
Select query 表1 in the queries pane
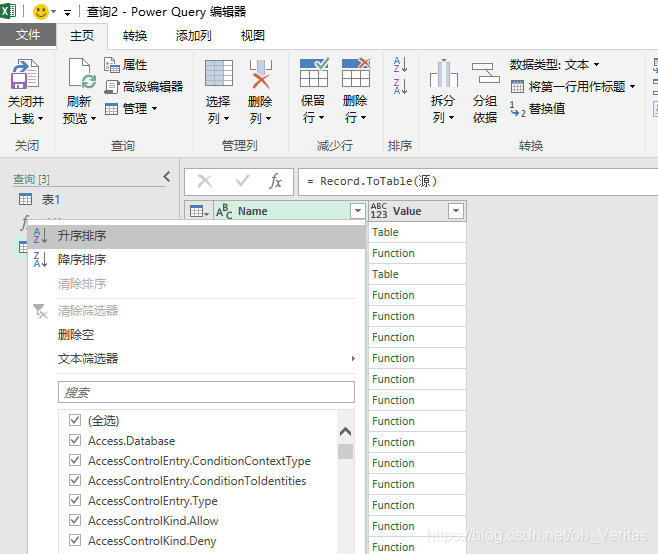click(x=39, y=199)
